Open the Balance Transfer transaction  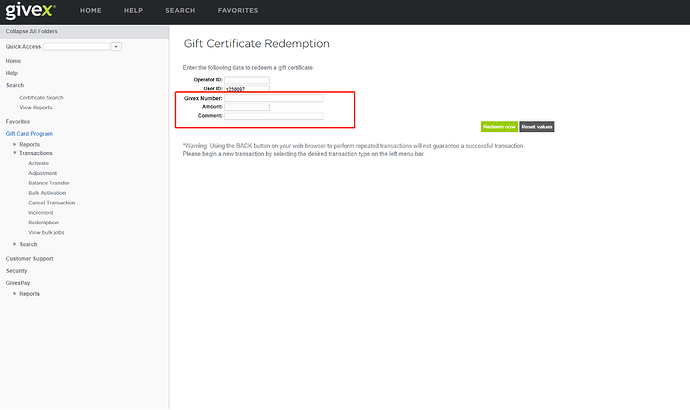[x=49, y=183]
